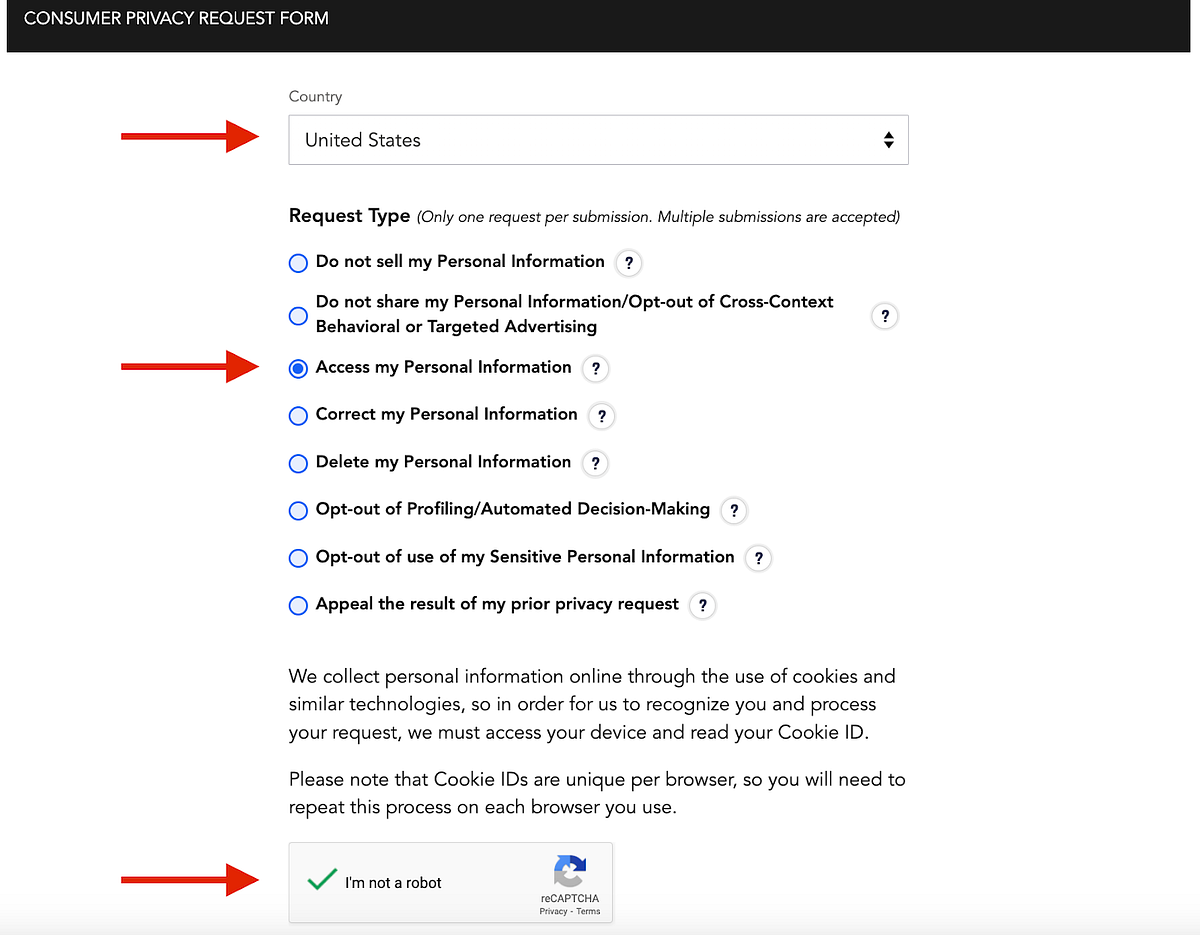
Task: Click question mark next to Delete my Personal Information
Action: 595,463
